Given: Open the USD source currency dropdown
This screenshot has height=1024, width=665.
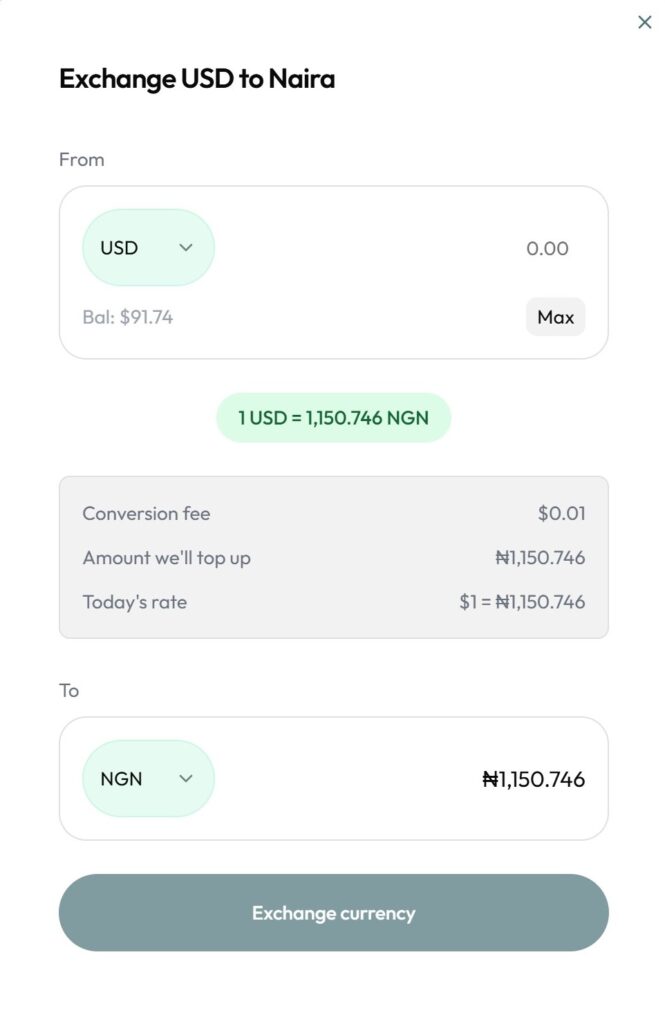Looking at the screenshot, I should (147, 248).
